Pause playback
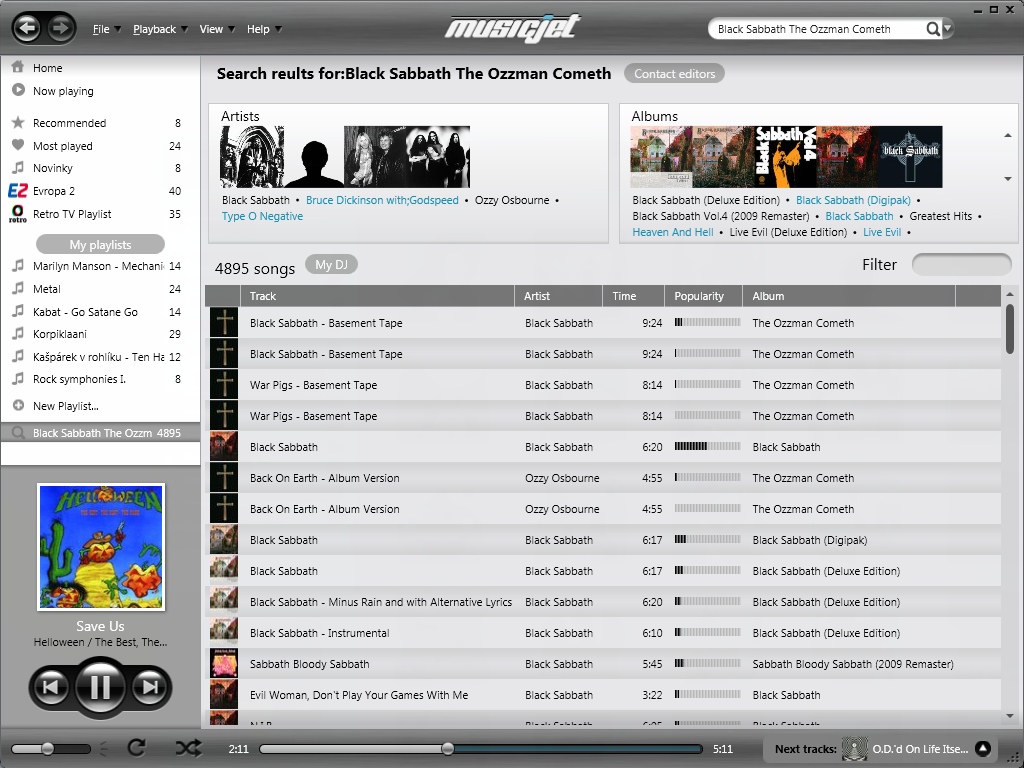This screenshot has height=768, width=1024. point(101,687)
